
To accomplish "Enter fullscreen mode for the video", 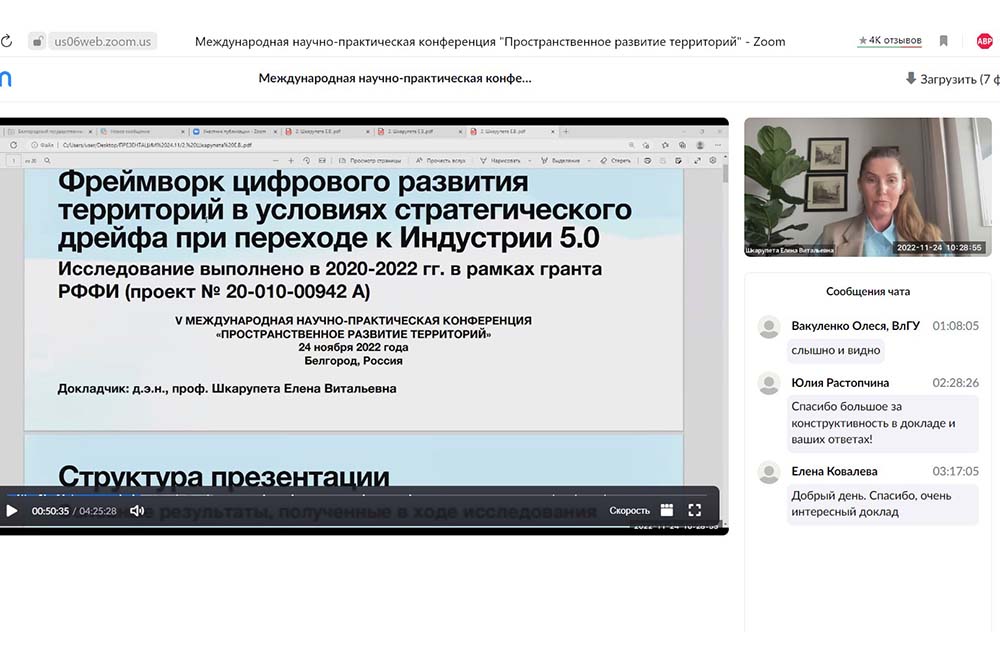I will (695, 510).
